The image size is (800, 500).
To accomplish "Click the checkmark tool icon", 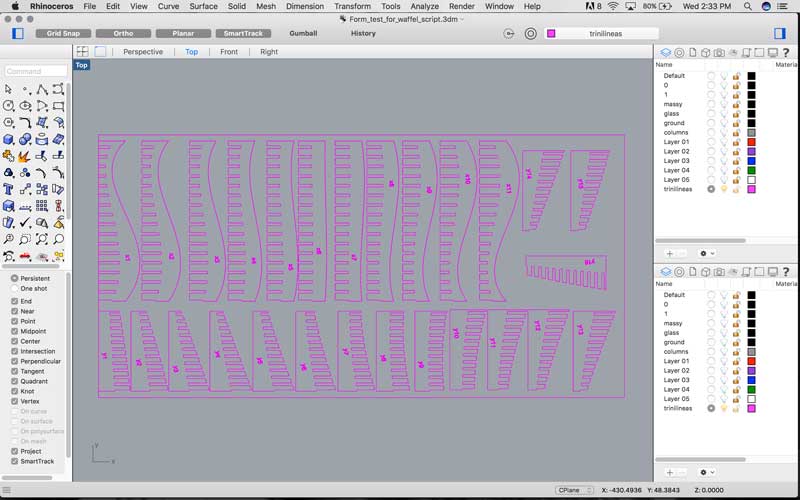I will coord(25,222).
